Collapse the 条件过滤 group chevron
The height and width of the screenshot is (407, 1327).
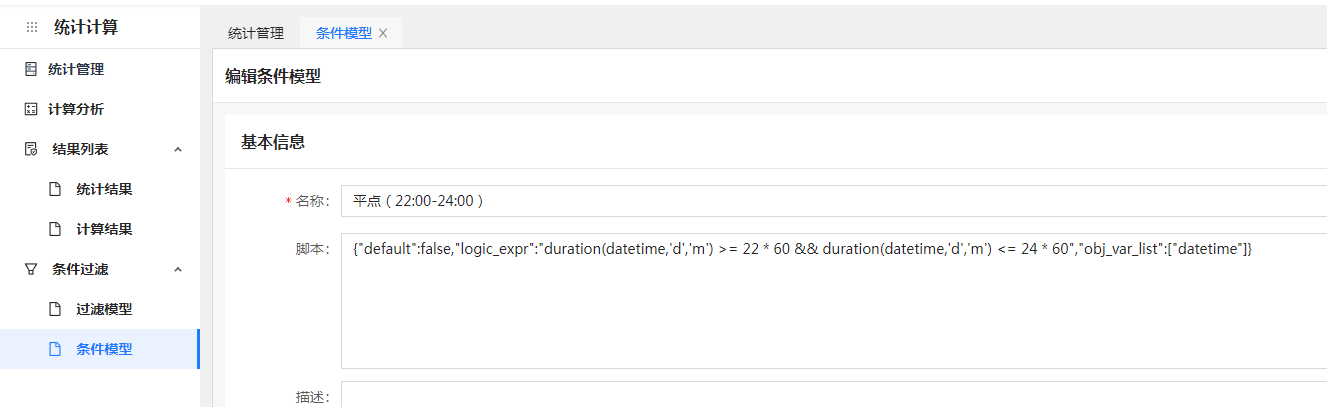178,269
